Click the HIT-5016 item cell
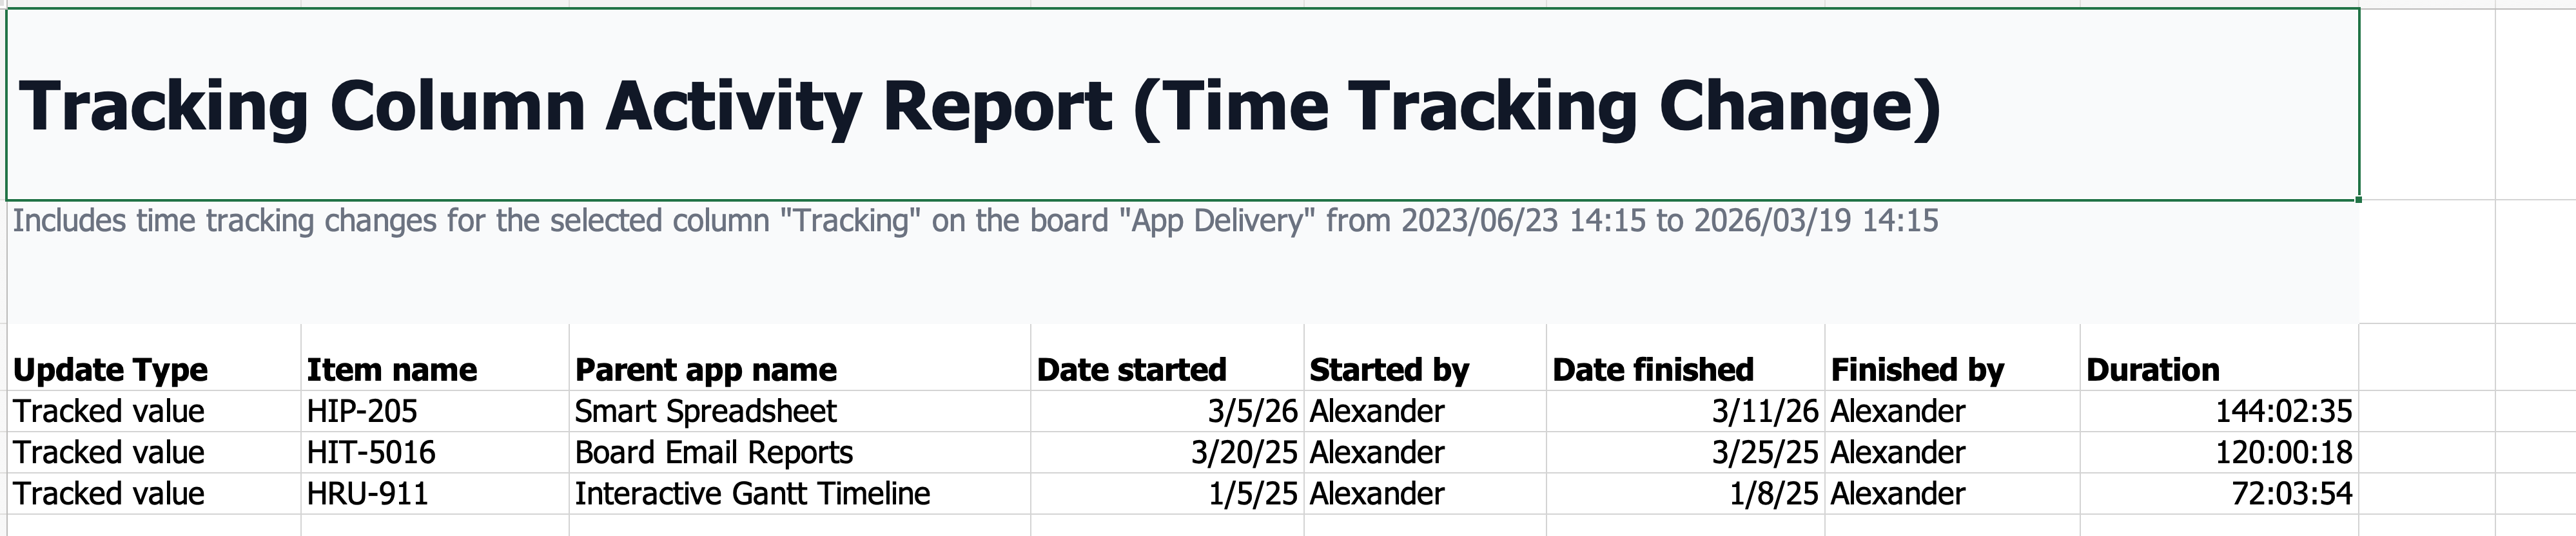The height and width of the screenshot is (536, 2576). point(371,452)
